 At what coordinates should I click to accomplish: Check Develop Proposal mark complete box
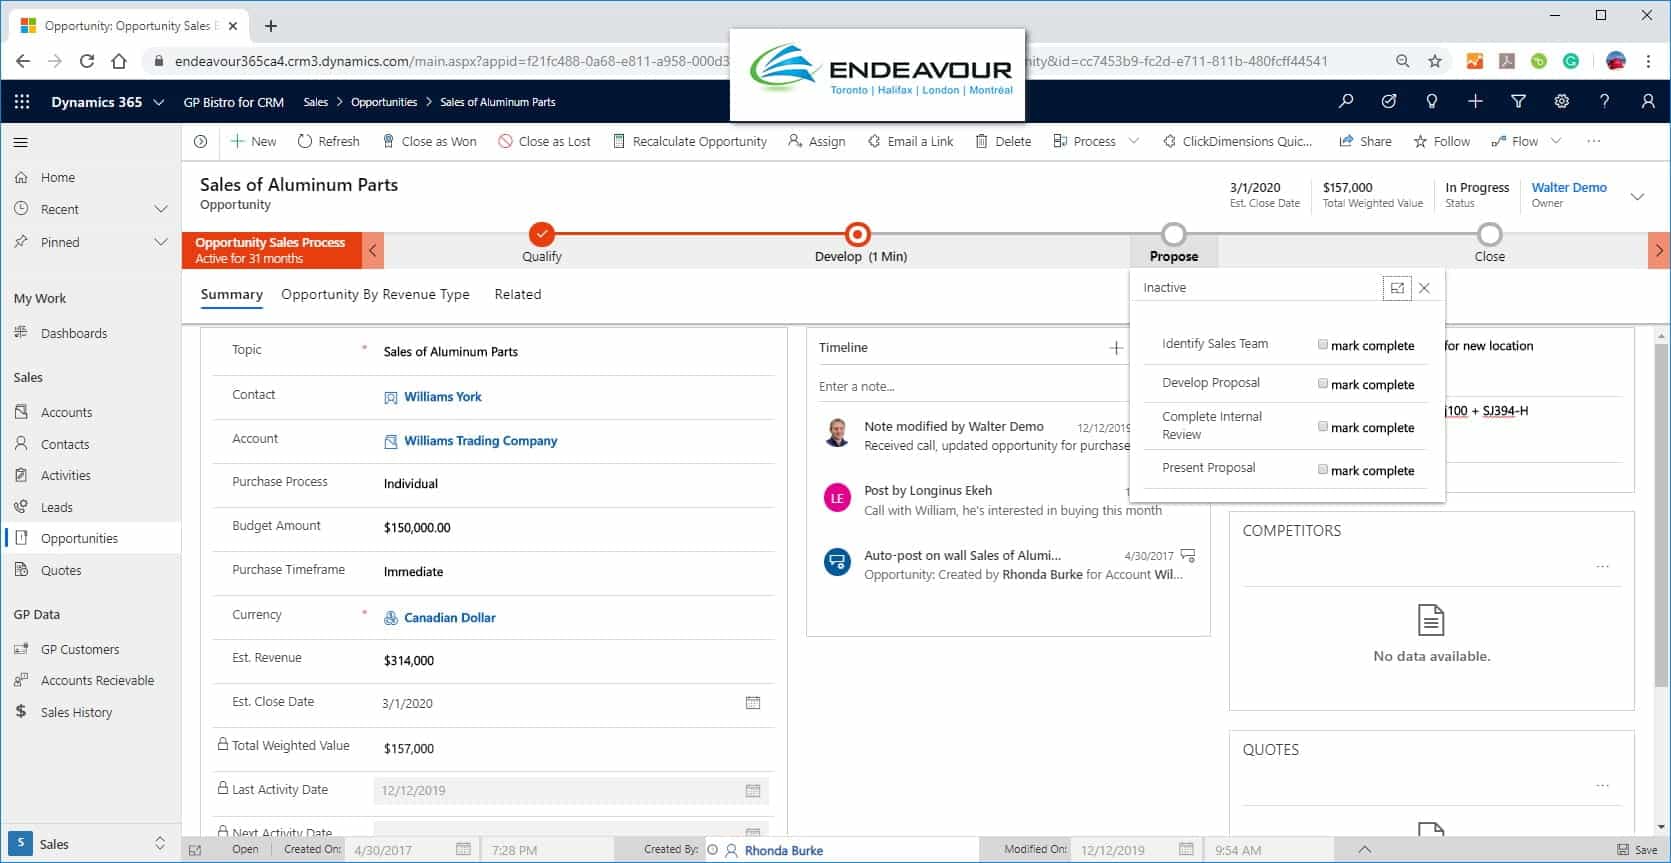tap(1323, 384)
